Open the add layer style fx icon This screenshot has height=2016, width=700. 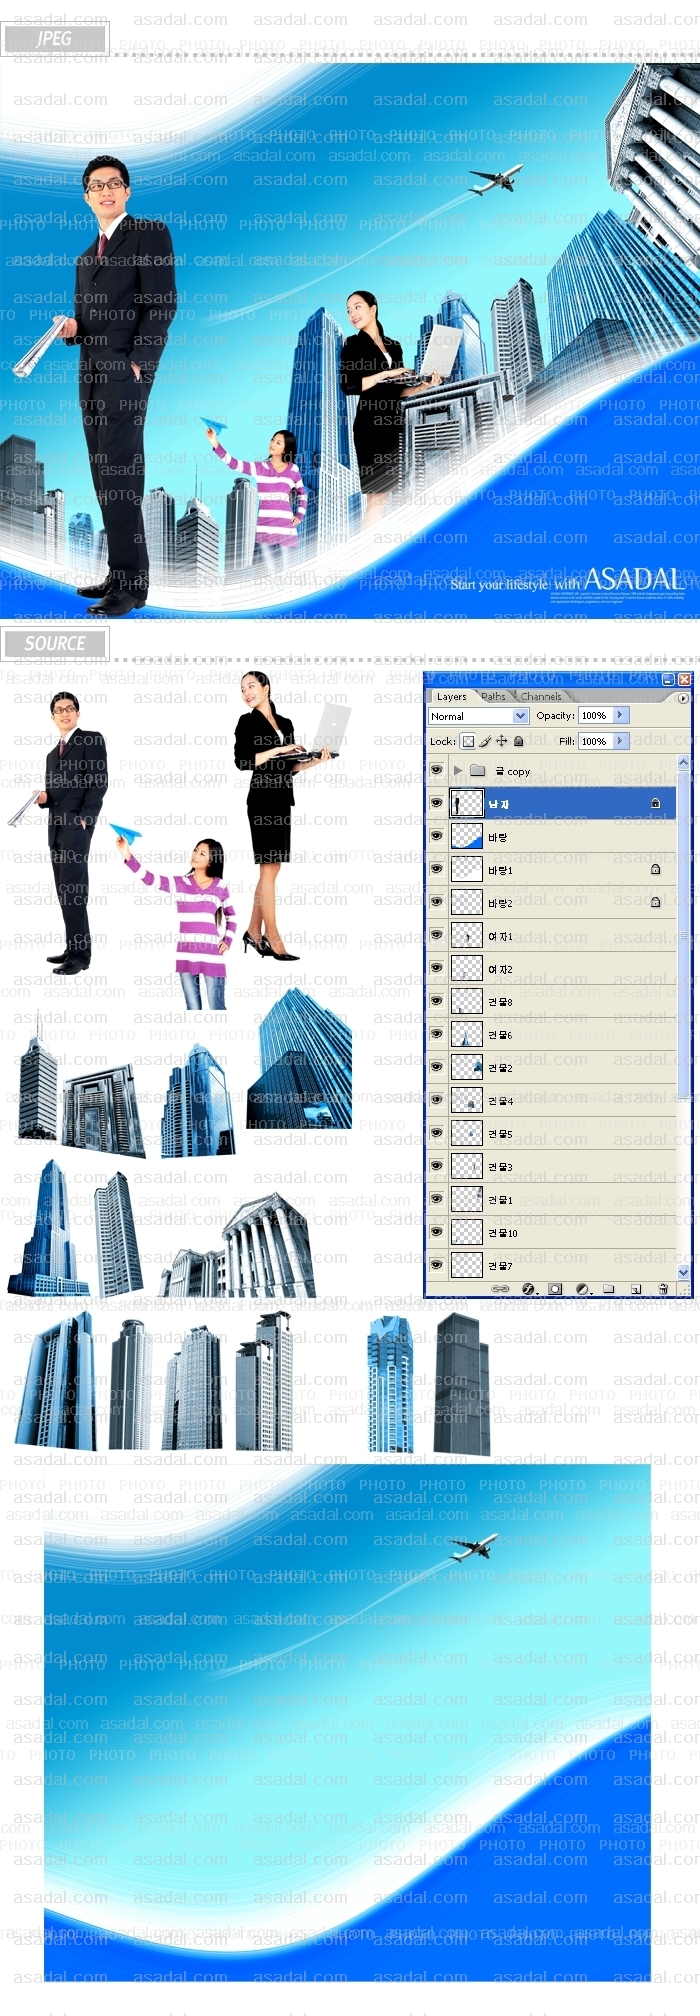(528, 1289)
